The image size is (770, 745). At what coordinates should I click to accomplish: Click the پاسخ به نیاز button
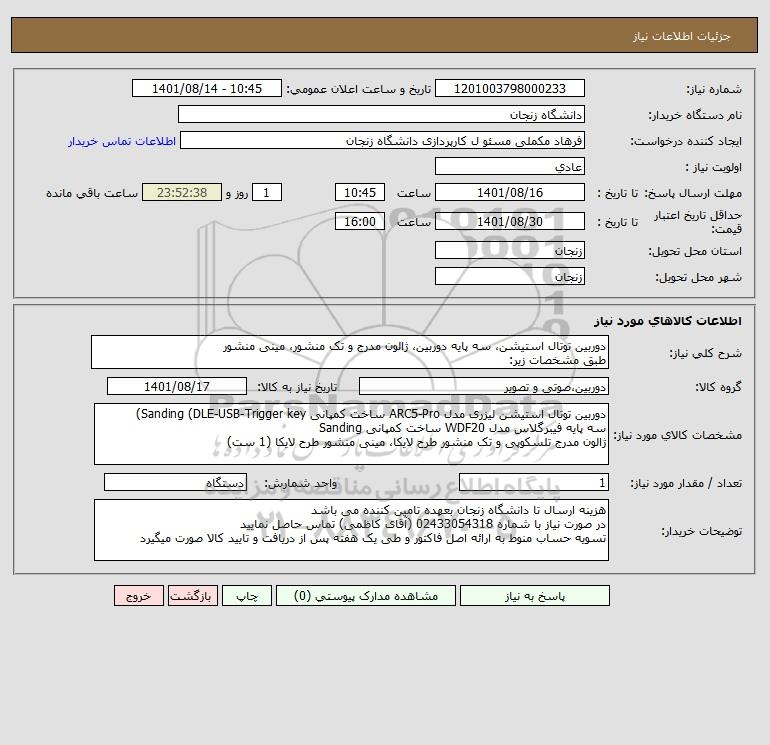[x=535, y=596]
